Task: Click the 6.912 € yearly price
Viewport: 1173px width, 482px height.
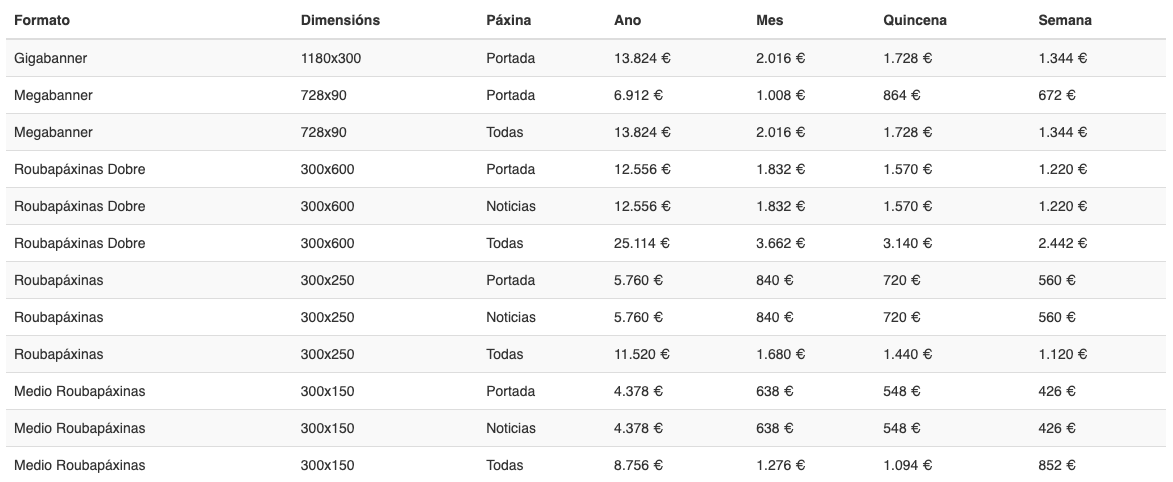Action: pos(638,95)
